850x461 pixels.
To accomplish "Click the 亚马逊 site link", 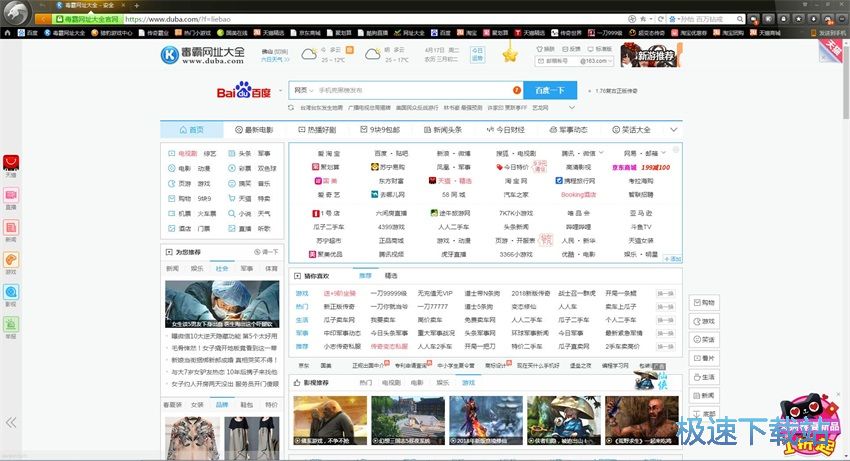I will coord(641,213).
